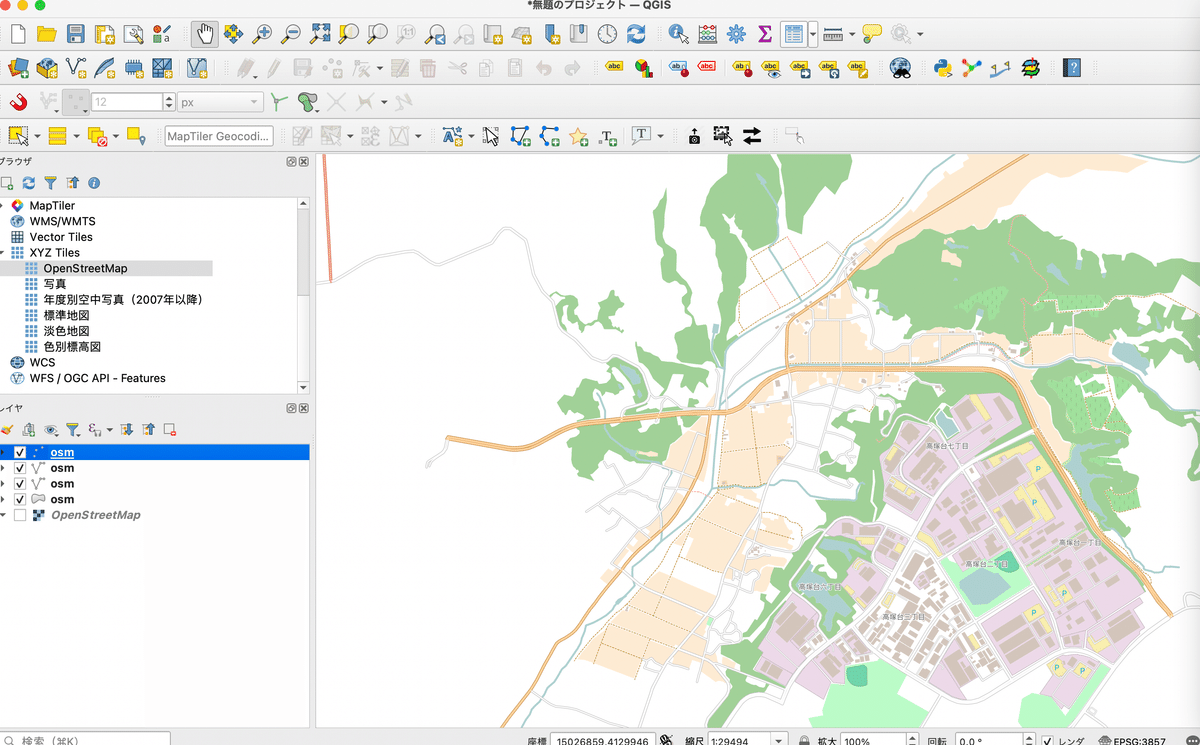The height and width of the screenshot is (745, 1200).
Task: Activate the Zoom In tool
Action: tap(263, 34)
